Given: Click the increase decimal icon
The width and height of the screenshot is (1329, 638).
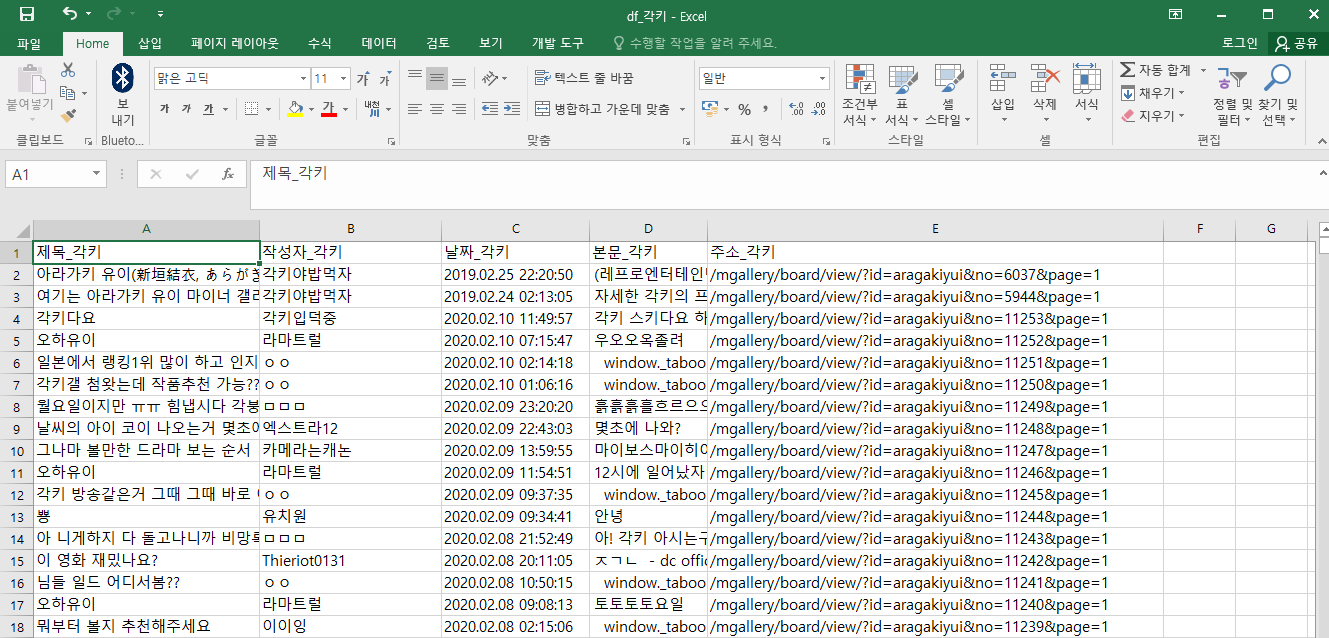Looking at the screenshot, I should point(796,108).
